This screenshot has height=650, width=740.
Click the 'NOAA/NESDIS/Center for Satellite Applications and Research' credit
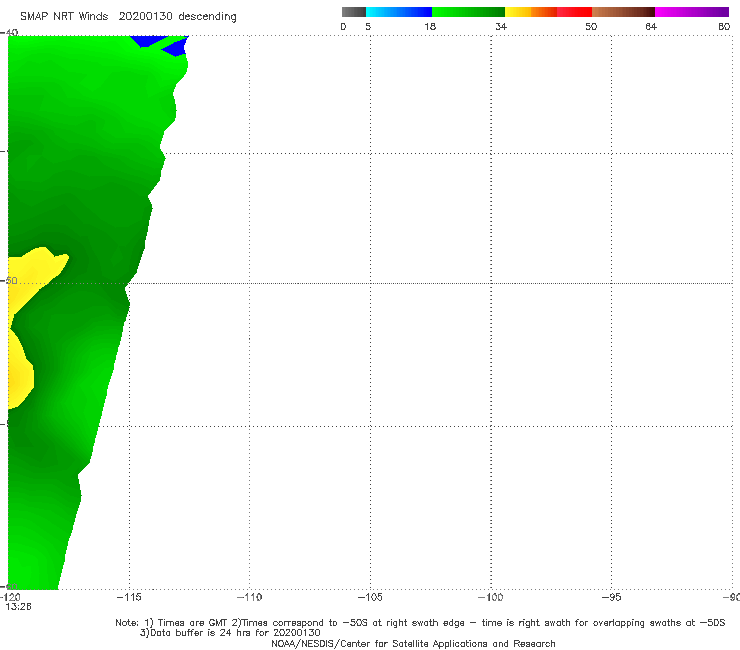(x=413, y=644)
